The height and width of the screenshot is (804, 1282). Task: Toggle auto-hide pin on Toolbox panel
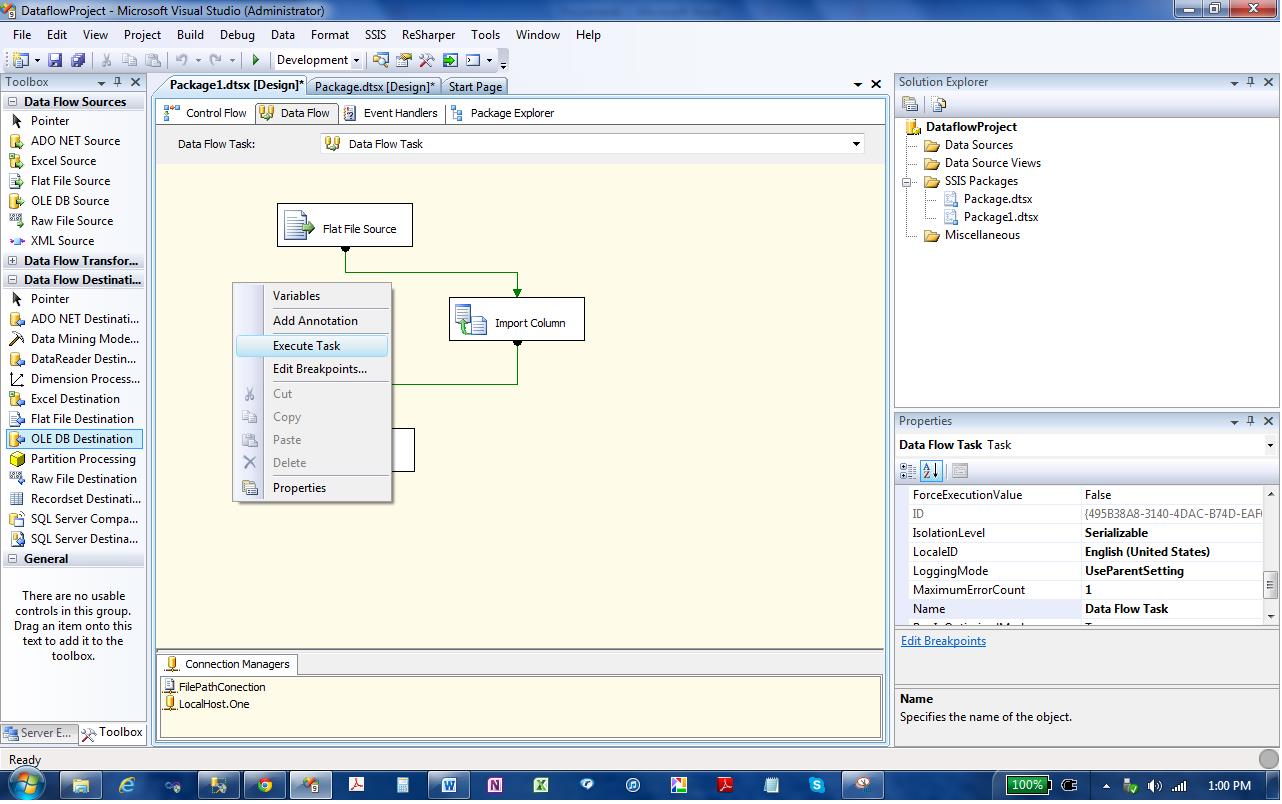tap(117, 82)
